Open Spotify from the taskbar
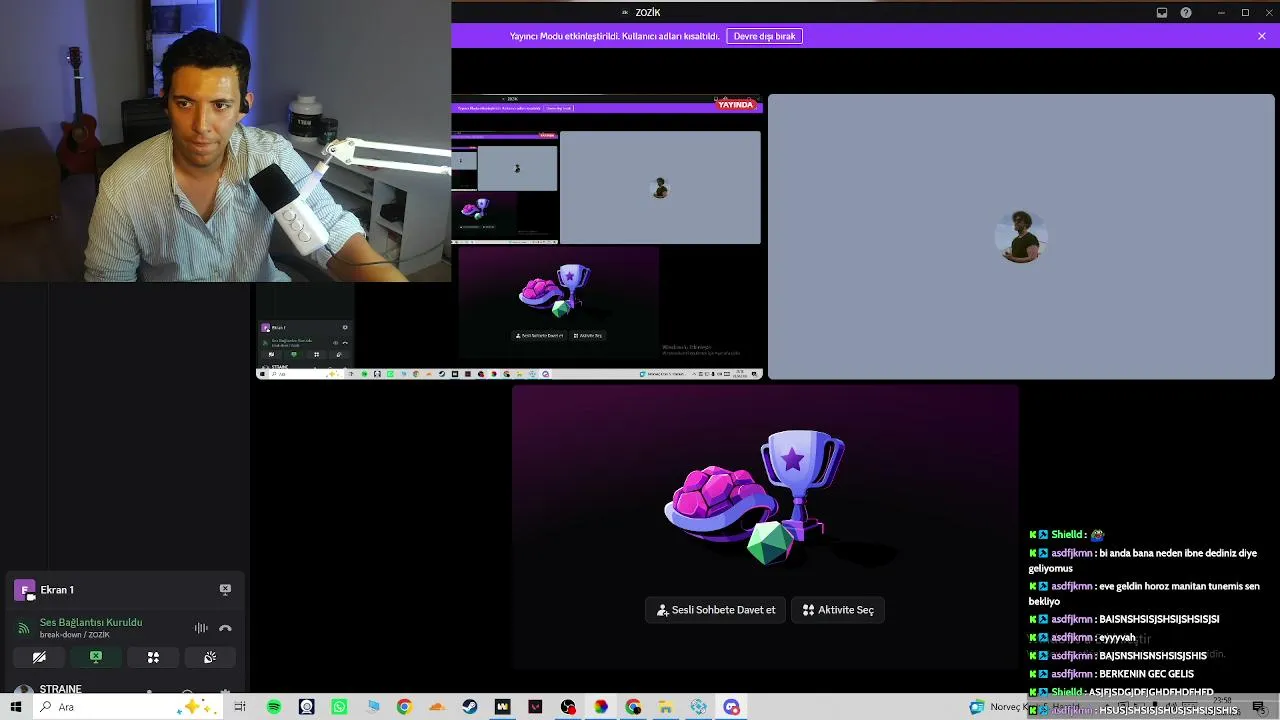 (274, 707)
